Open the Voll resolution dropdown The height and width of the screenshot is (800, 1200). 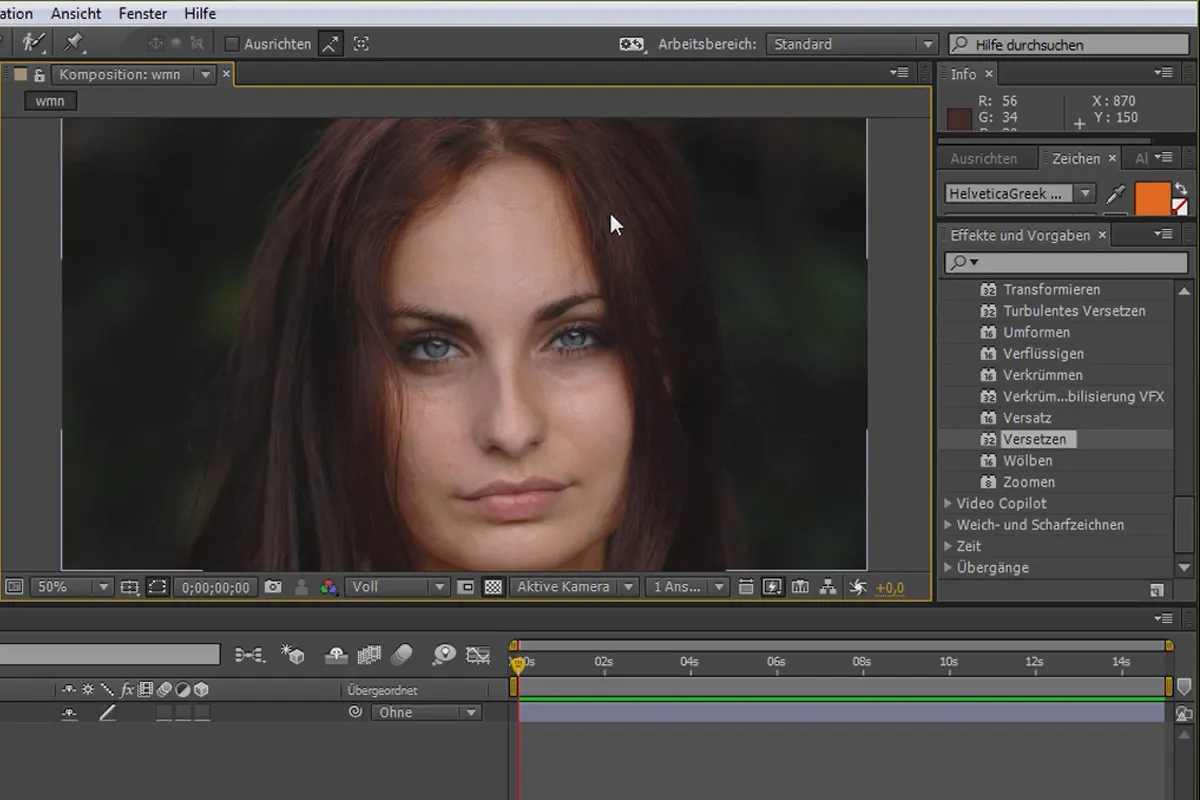[396, 587]
